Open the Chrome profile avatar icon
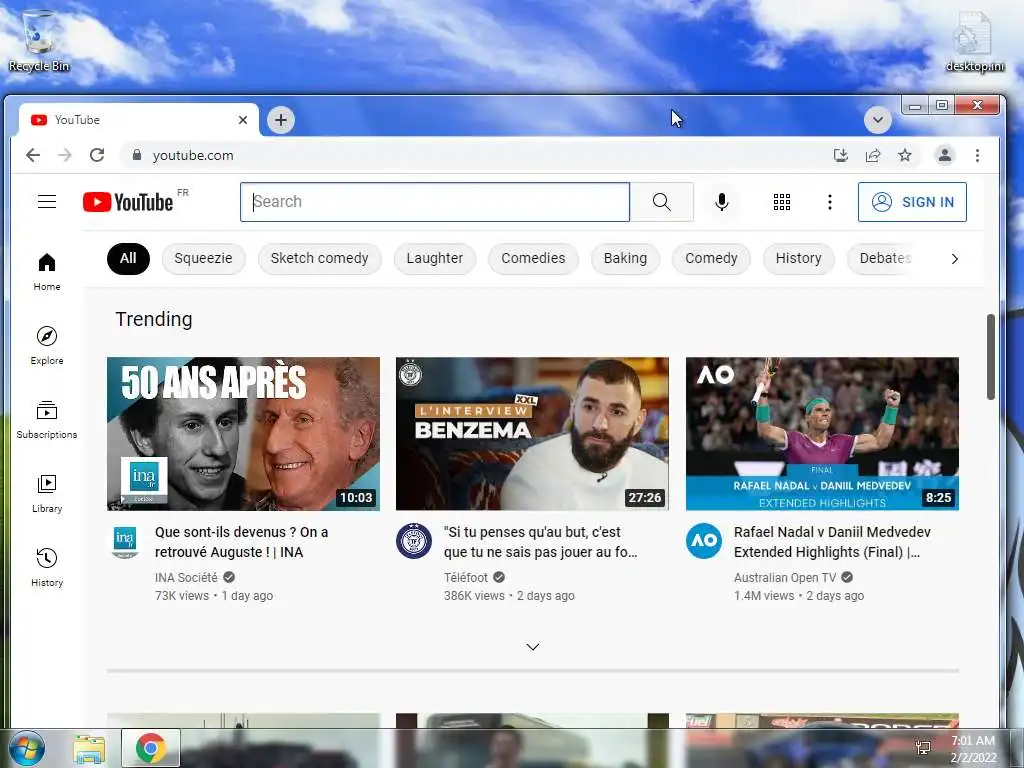The height and width of the screenshot is (768, 1024). 944,155
